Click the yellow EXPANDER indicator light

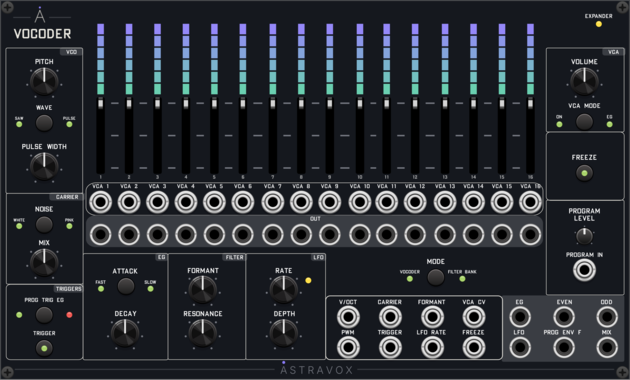599,24
